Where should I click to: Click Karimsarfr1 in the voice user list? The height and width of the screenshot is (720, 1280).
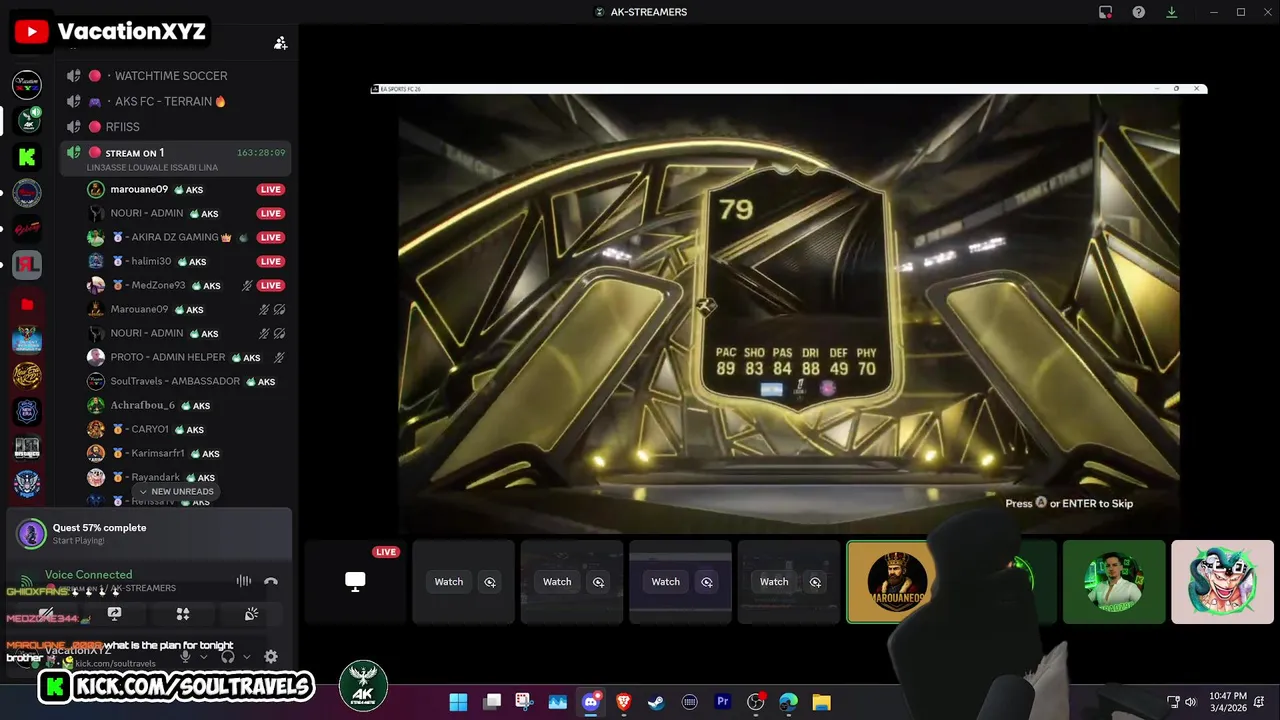pos(186,453)
